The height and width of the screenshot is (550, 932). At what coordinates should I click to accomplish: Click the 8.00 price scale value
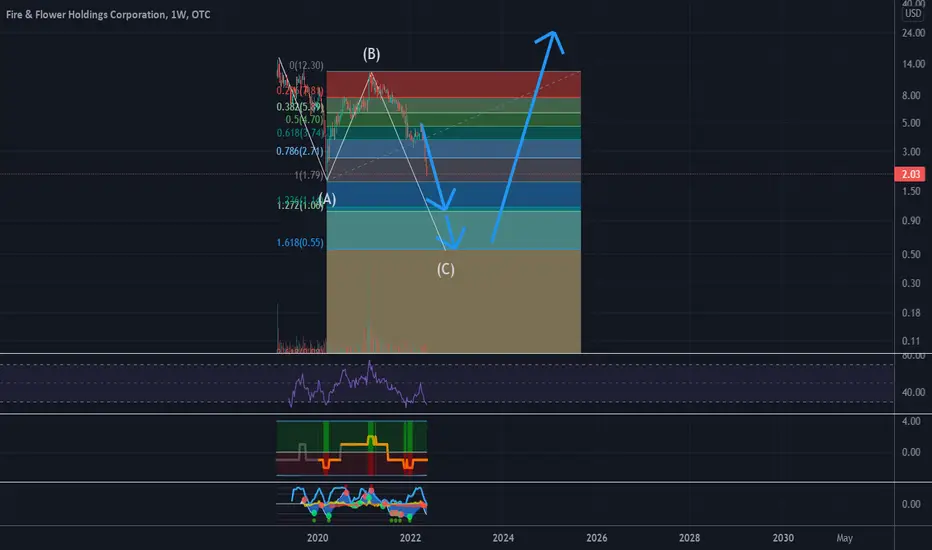(911, 95)
